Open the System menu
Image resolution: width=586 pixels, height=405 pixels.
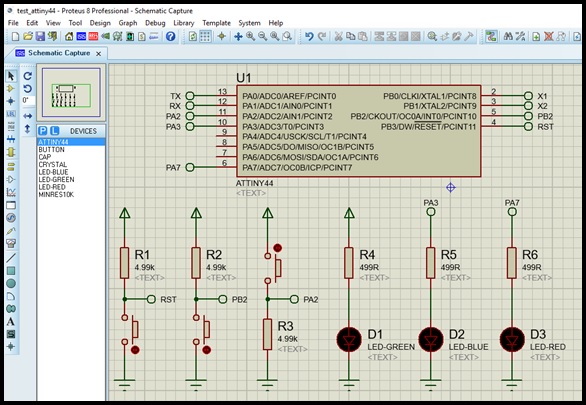(249, 23)
